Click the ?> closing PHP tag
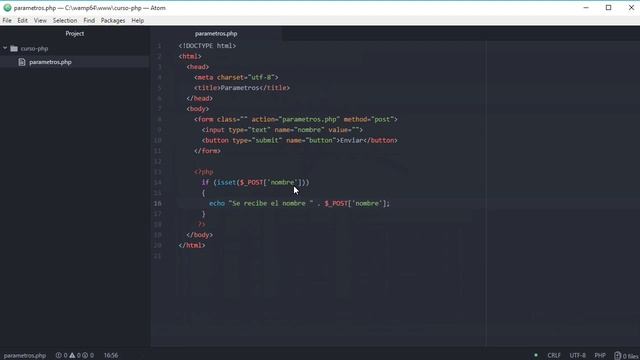This screenshot has height=360, width=640. [x=201, y=224]
